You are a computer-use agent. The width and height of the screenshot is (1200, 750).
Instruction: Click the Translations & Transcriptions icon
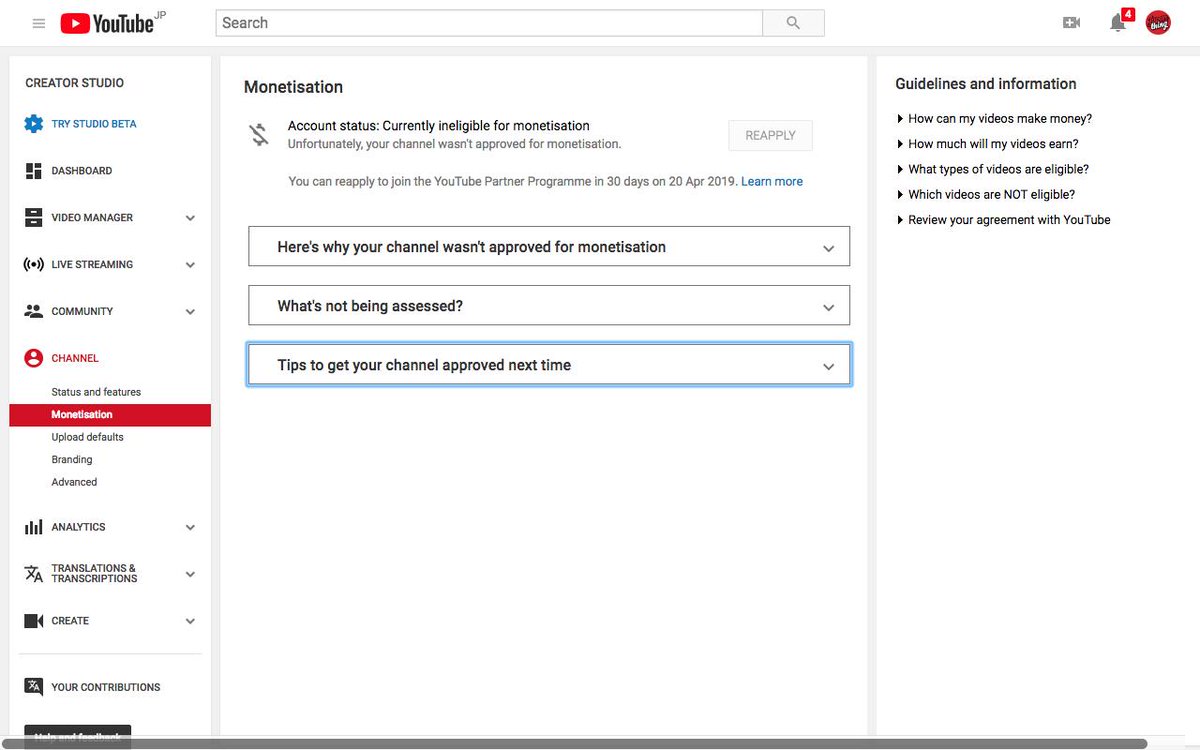point(34,574)
